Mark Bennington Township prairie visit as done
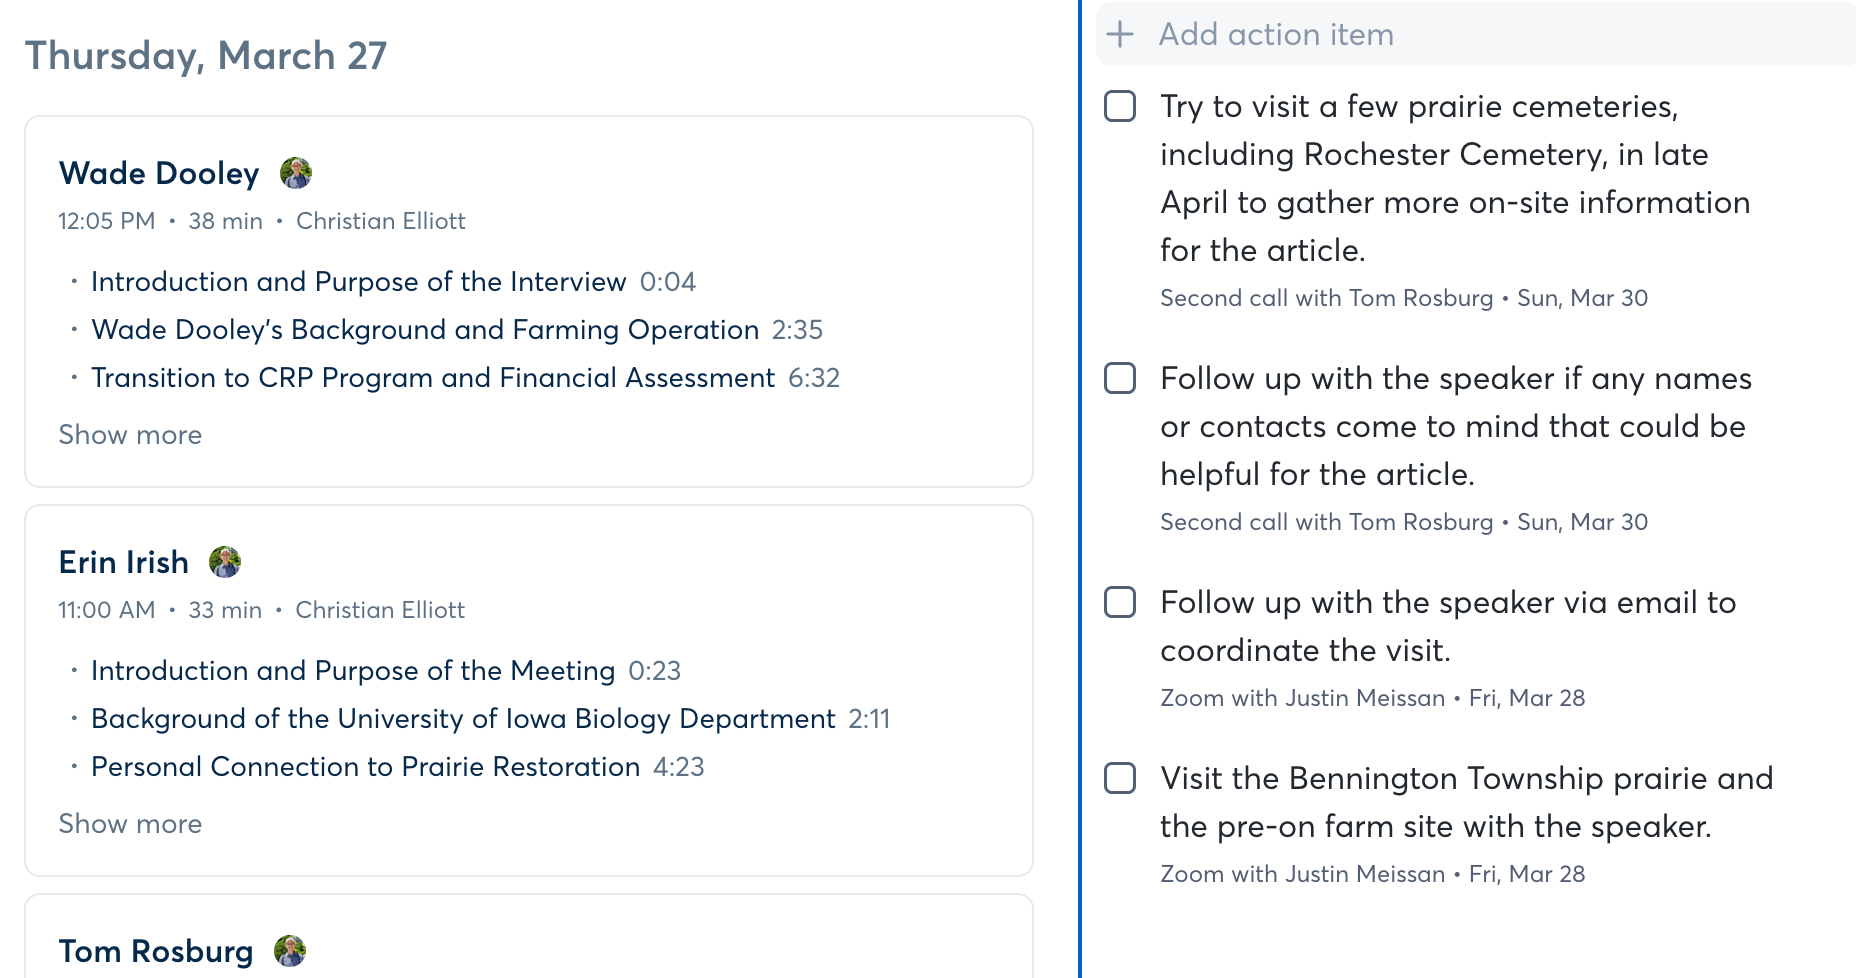 (x=1120, y=778)
